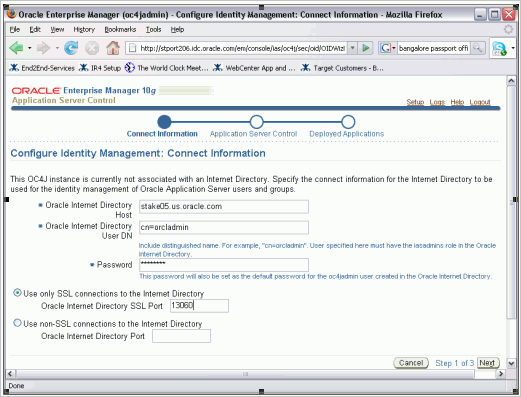Select Use non-SSL connections radio button

tap(17, 323)
